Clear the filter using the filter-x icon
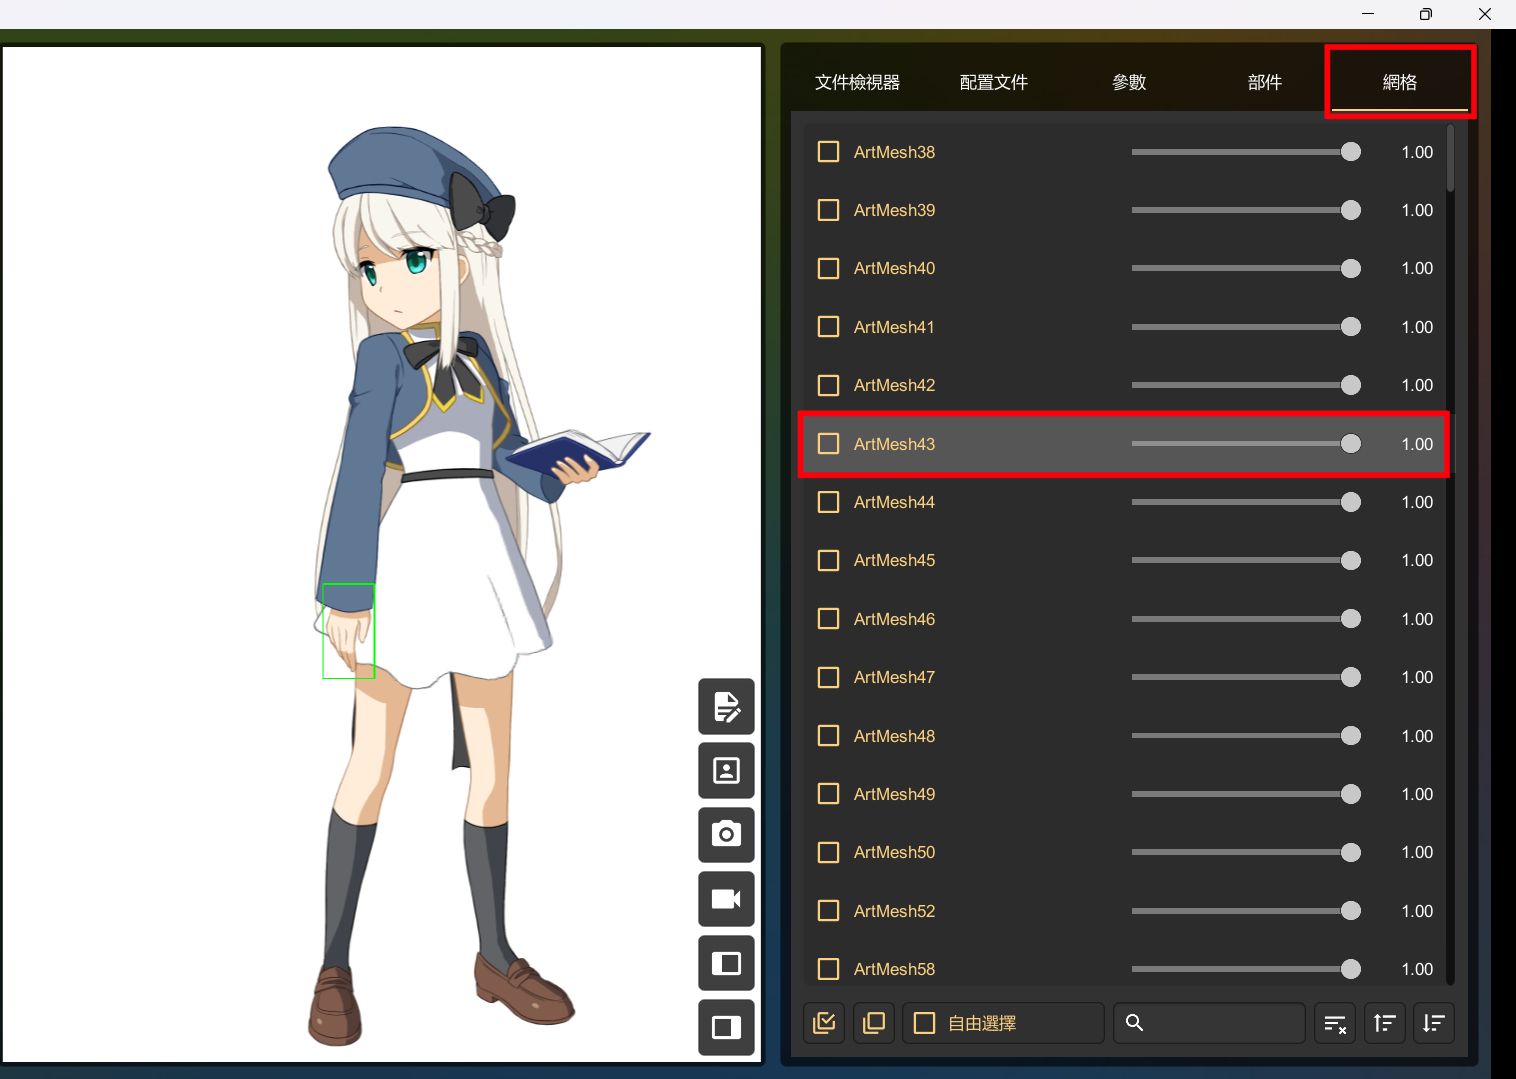The height and width of the screenshot is (1079, 1516). click(1334, 1023)
